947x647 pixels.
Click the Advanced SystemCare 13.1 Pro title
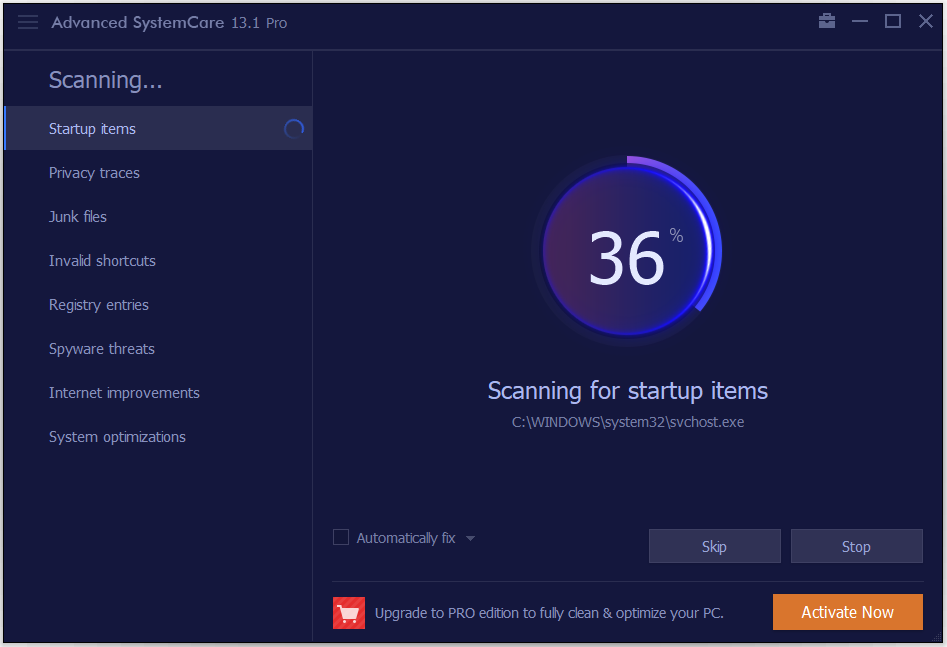pos(169,23)
